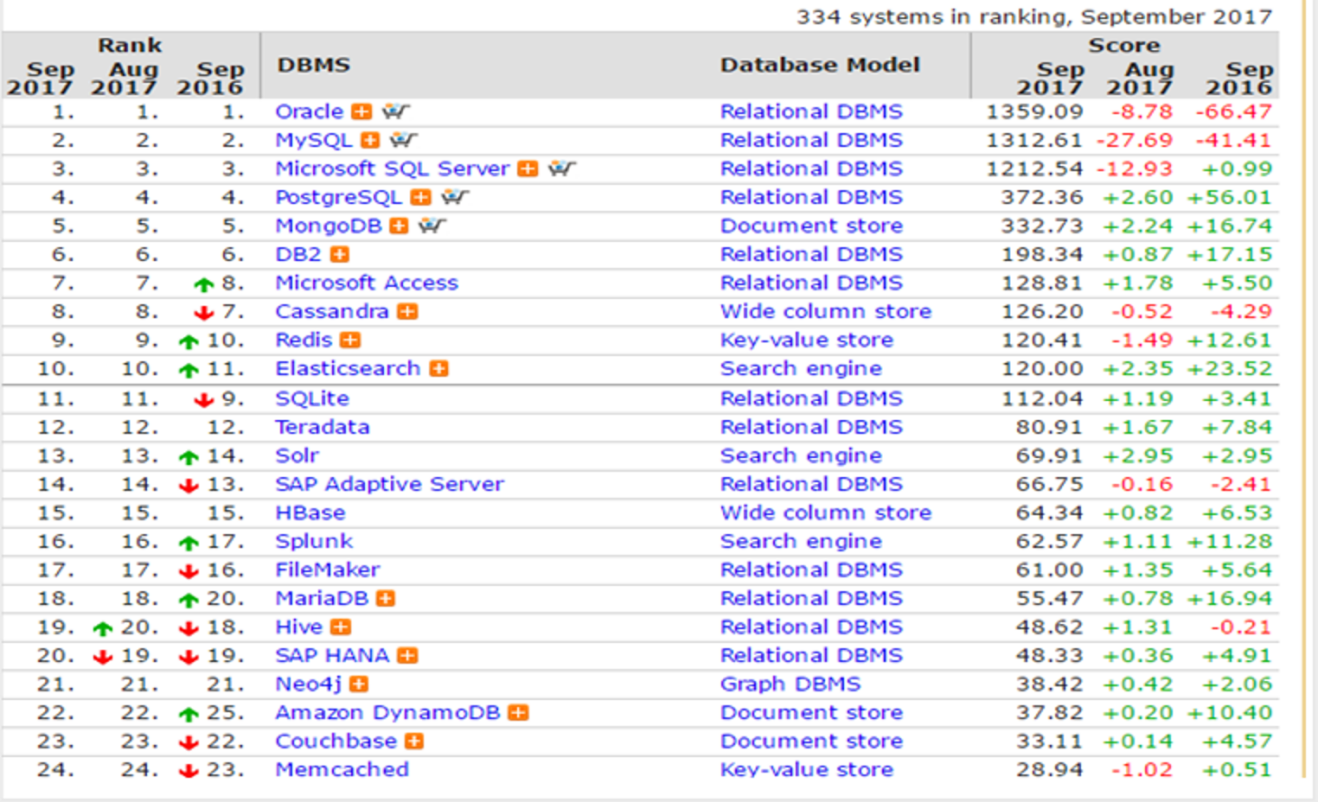The image size is (1318, 802).
Task: Click the green up arrow in Microsoft Access row
Action: point(204,285)
